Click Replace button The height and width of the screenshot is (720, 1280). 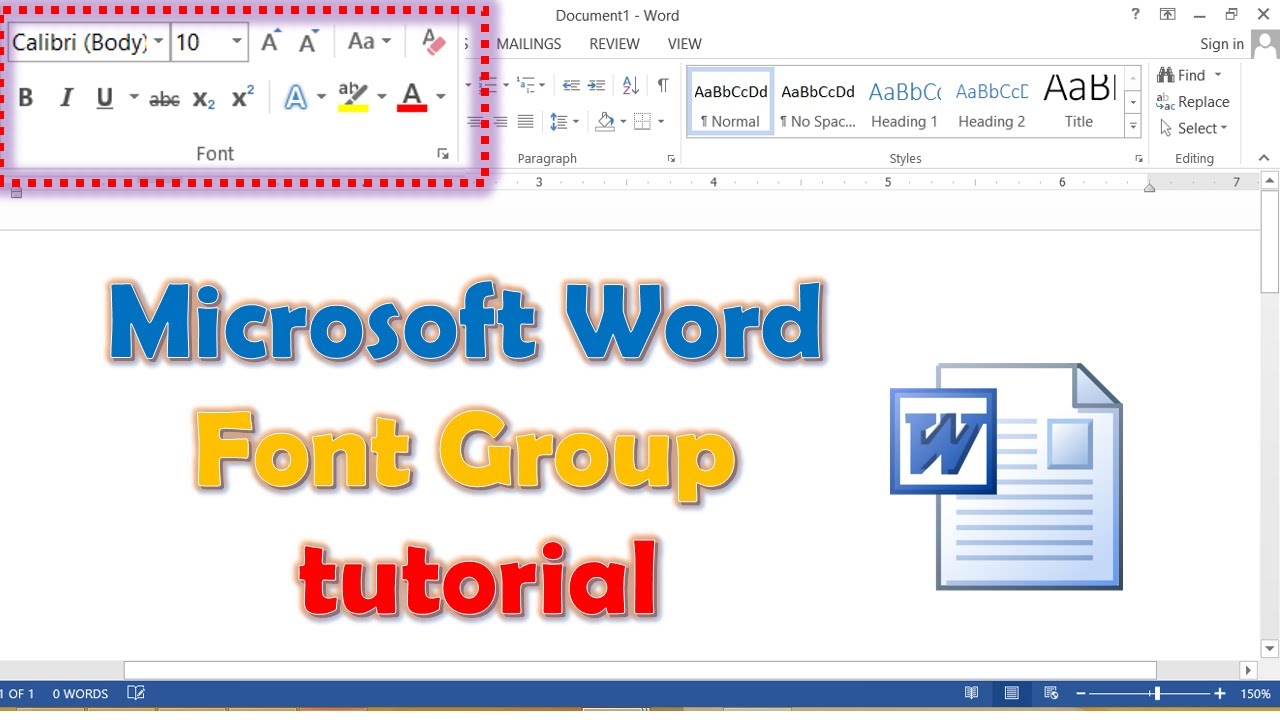[1192, 102]
